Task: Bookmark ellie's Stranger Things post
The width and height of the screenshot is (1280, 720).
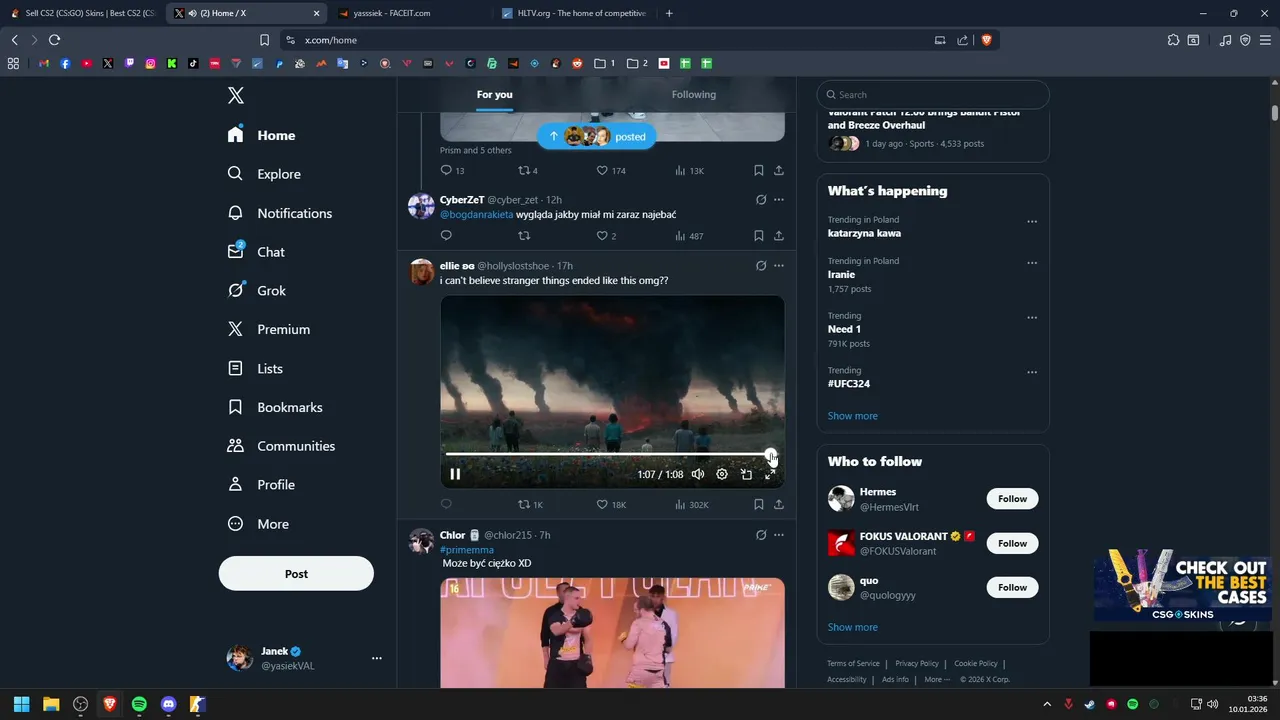Action: (759, 504)
